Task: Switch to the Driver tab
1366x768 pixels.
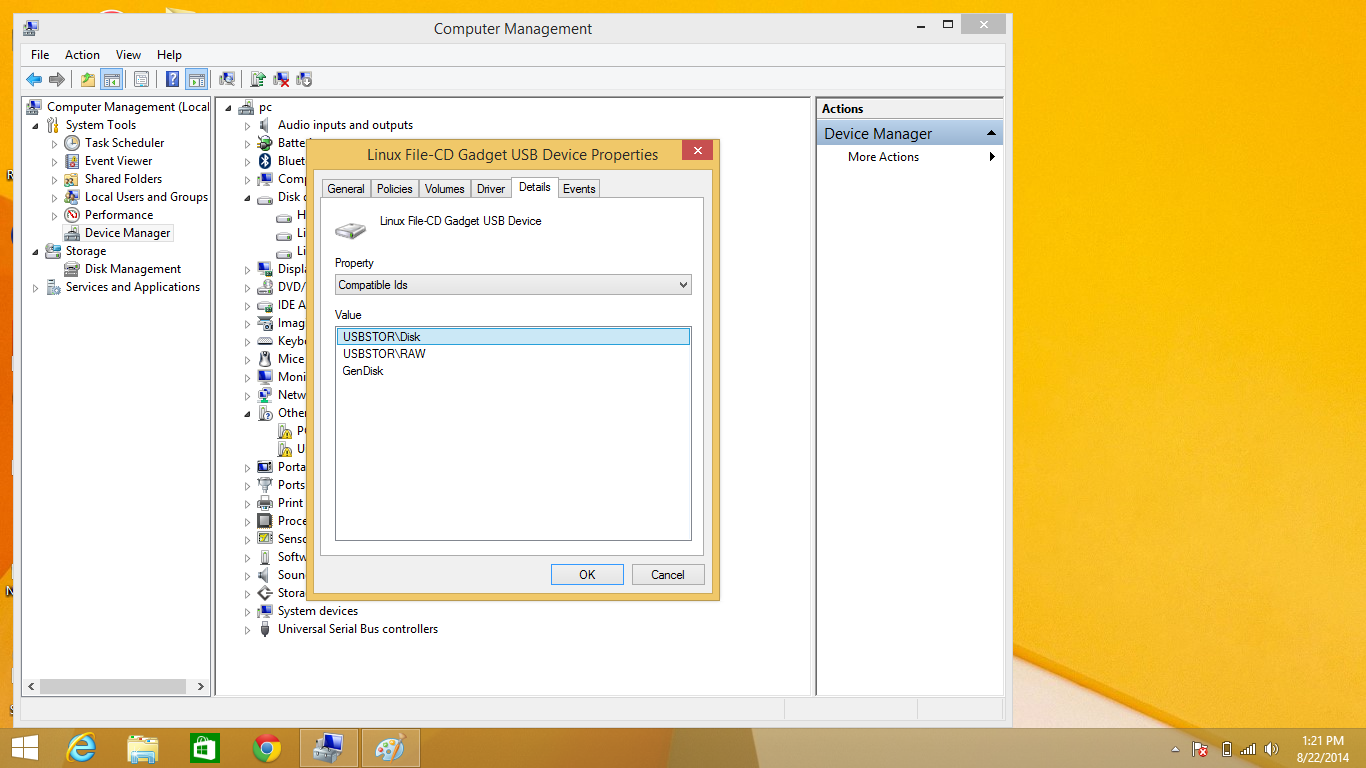Action: point(490,189)
